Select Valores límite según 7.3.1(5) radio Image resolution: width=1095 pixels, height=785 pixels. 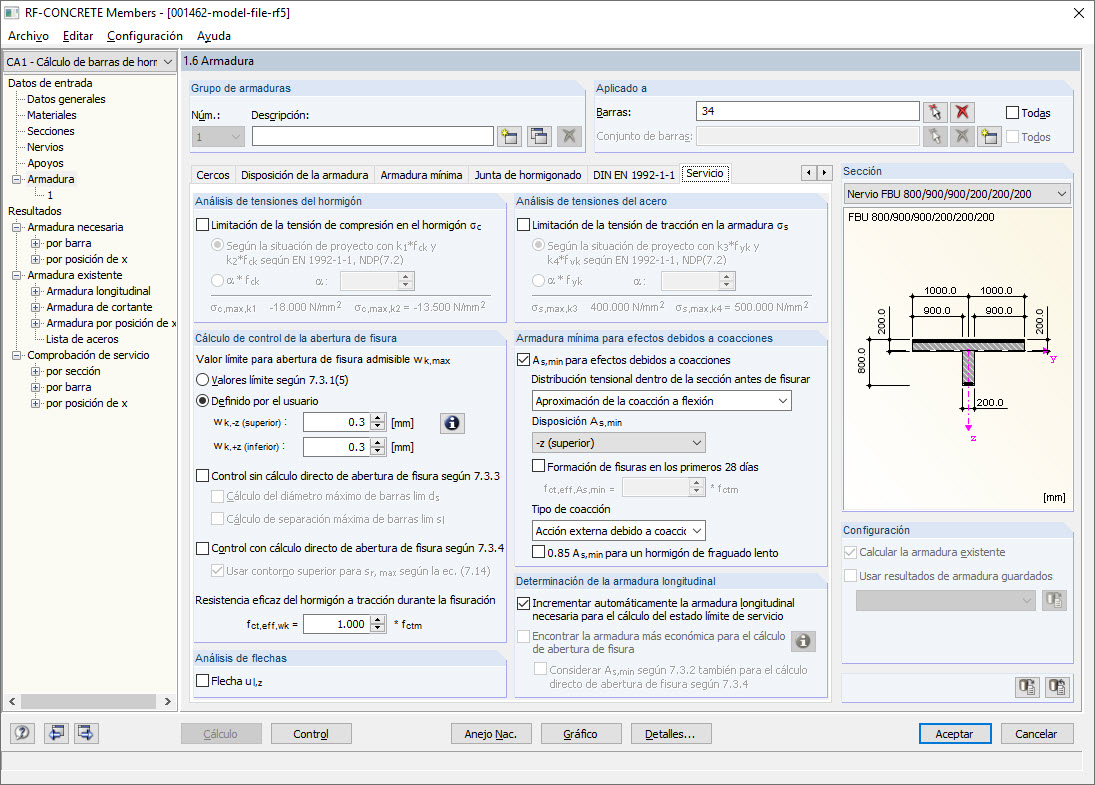pyautogui.click(x=203, y=380)
